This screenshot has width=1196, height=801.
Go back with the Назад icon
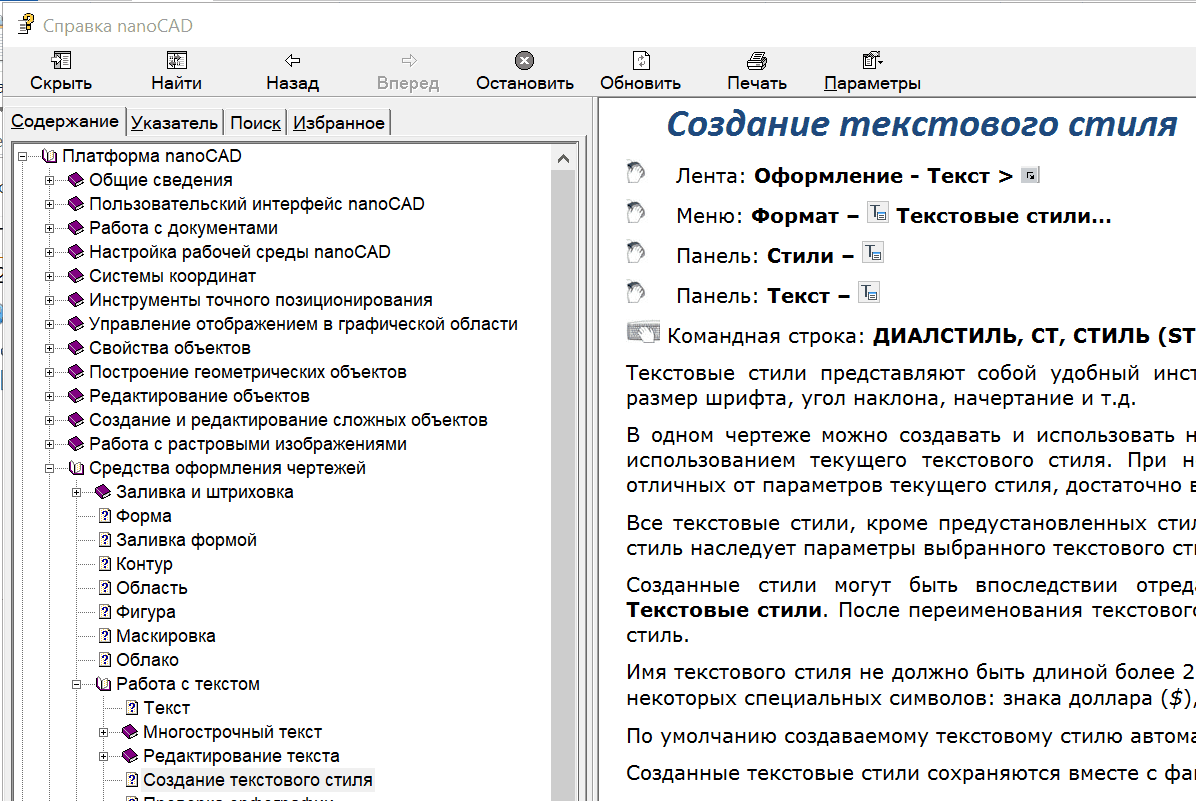[292, 61]
